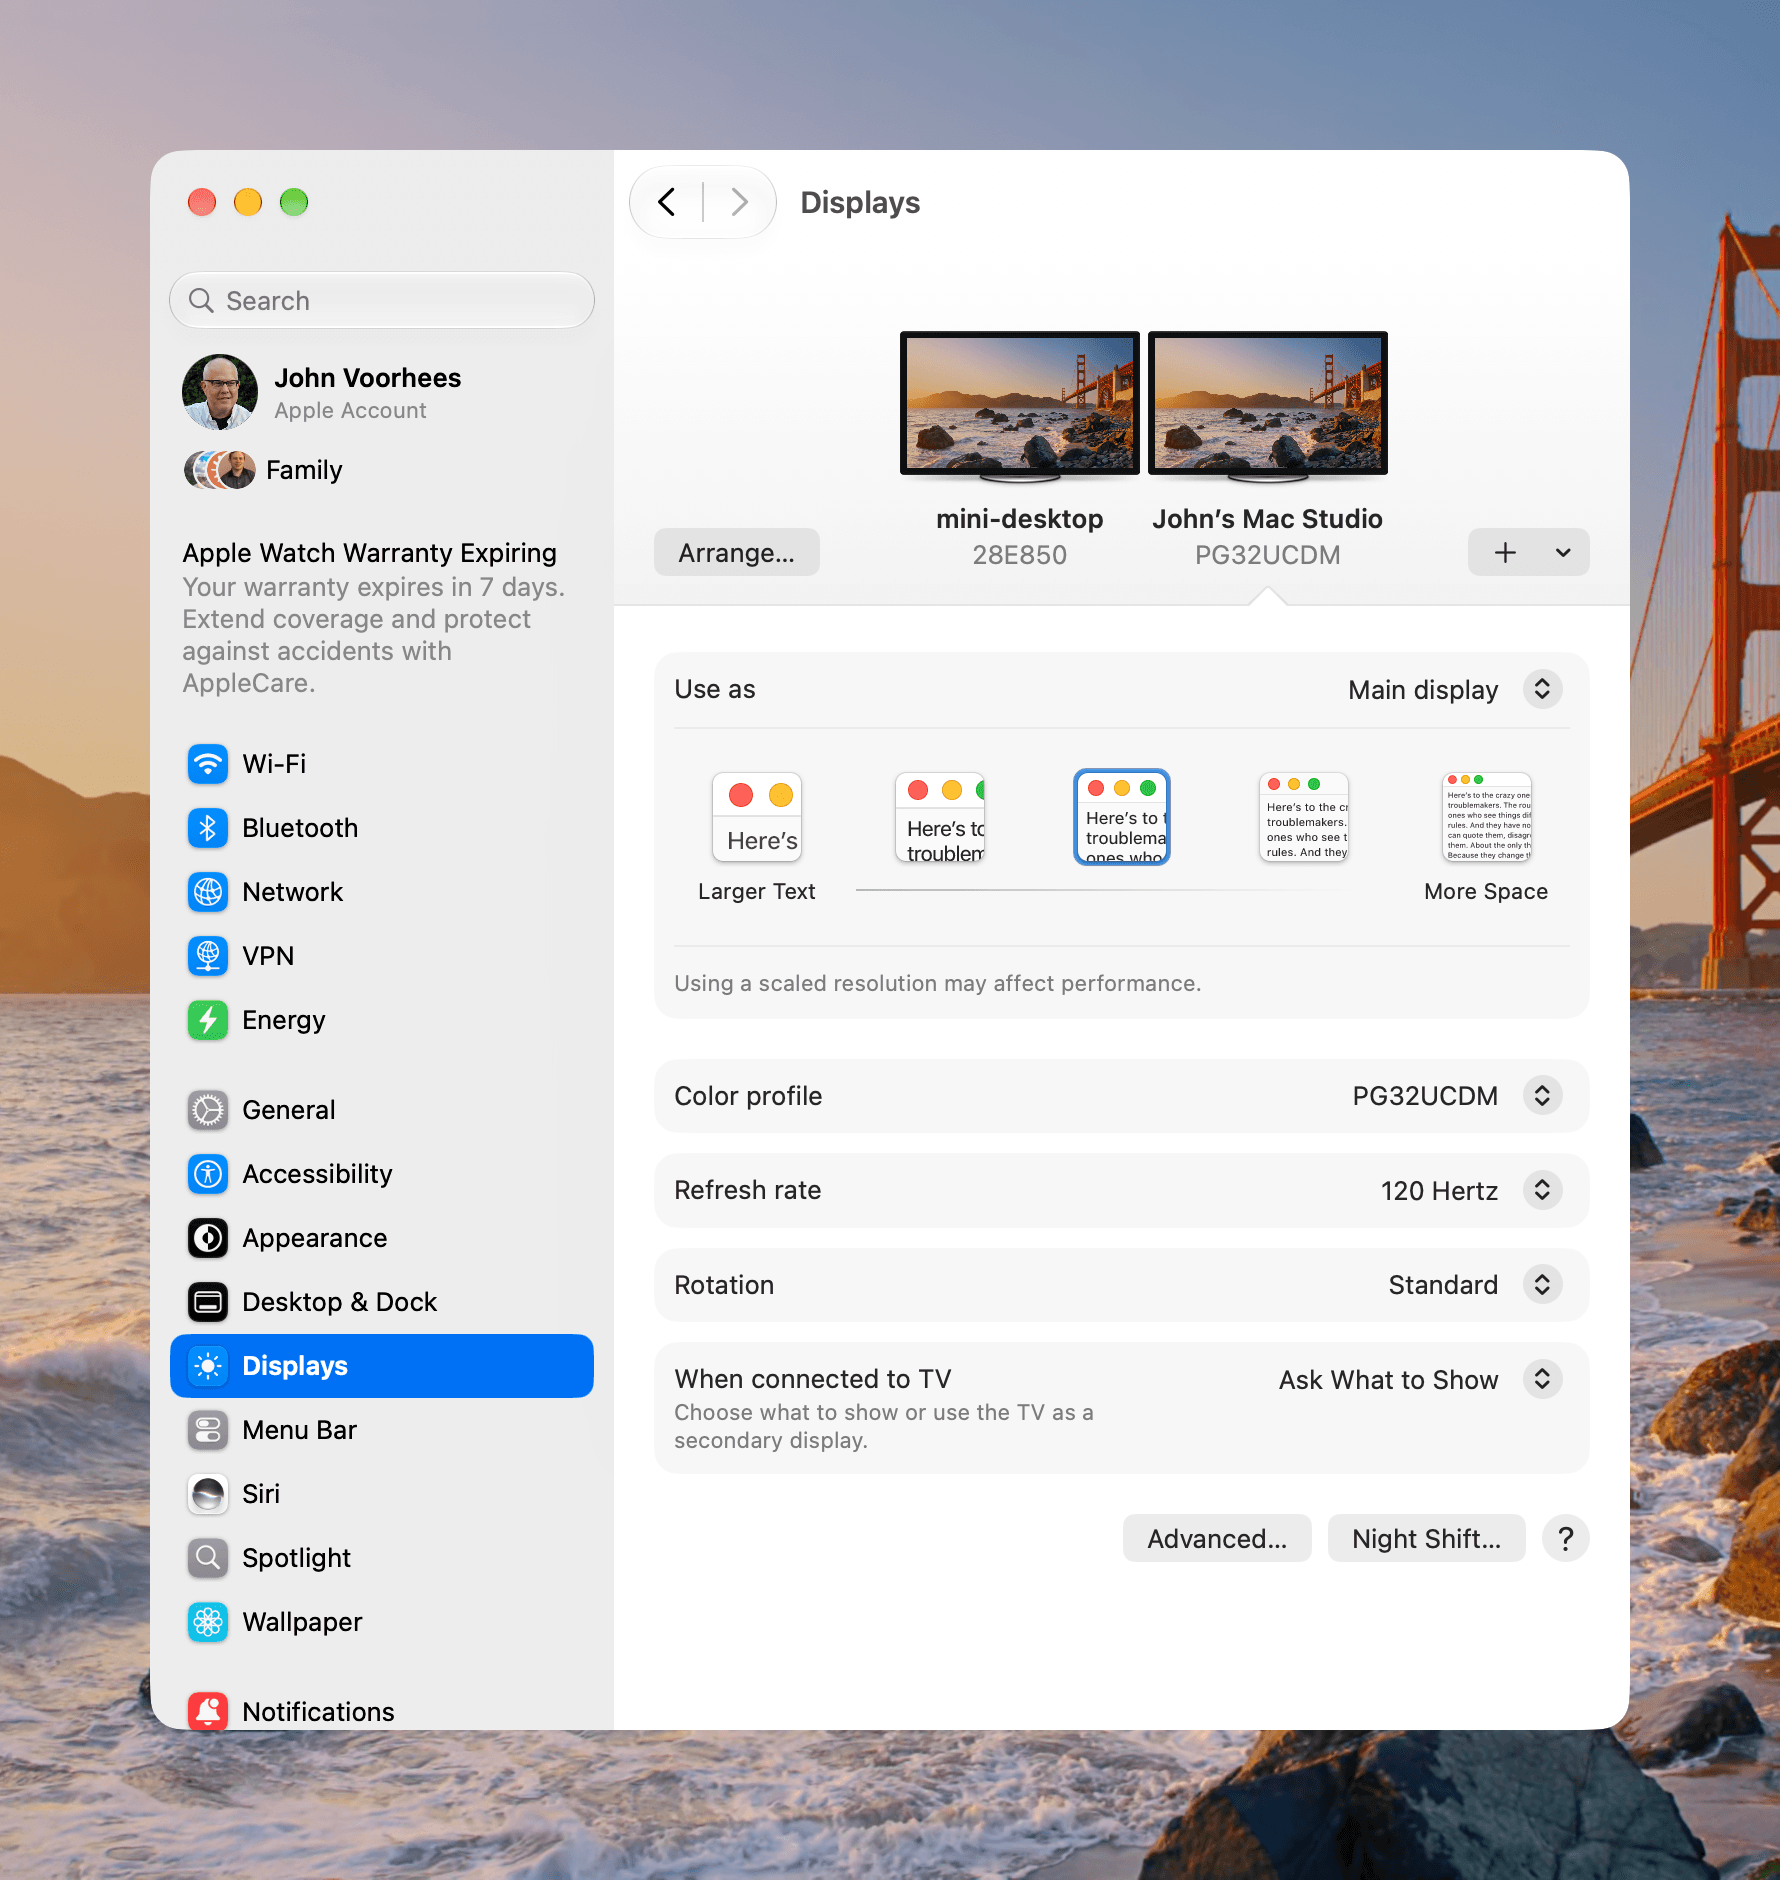Open Wallpaper settings pane
Image resolution: width=1780 pixels, height=1880 pixels.
(382, 1622)
